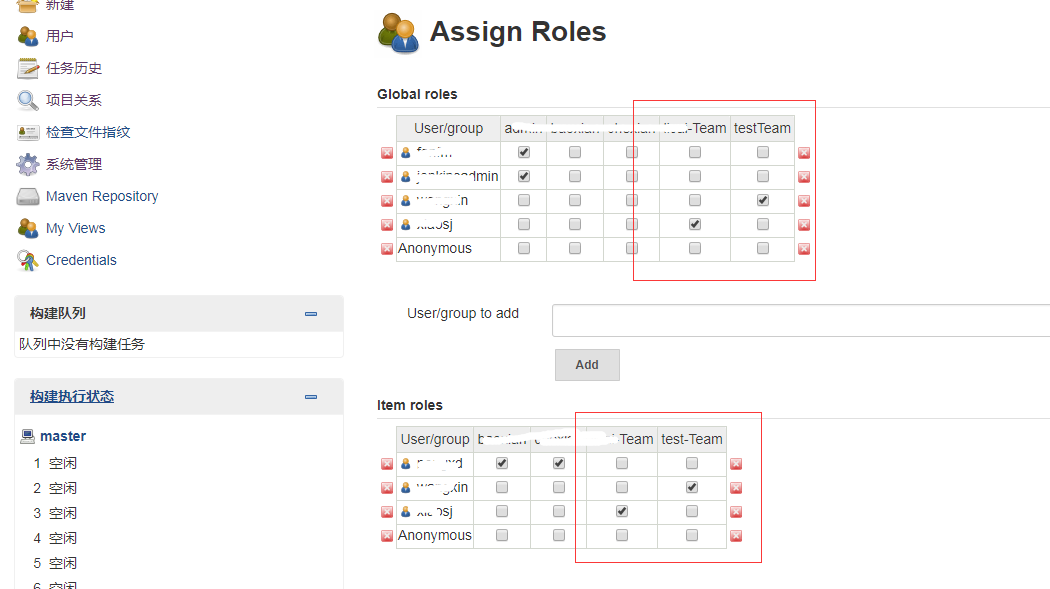Open the 检查文件指纹 fingerprint icon
This screenshot has width=1050, height=589.
click(27, 133)
